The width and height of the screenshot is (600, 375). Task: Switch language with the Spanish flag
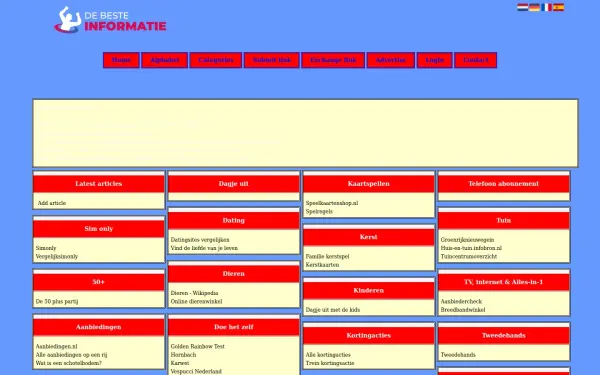click(x=558, y=7)
